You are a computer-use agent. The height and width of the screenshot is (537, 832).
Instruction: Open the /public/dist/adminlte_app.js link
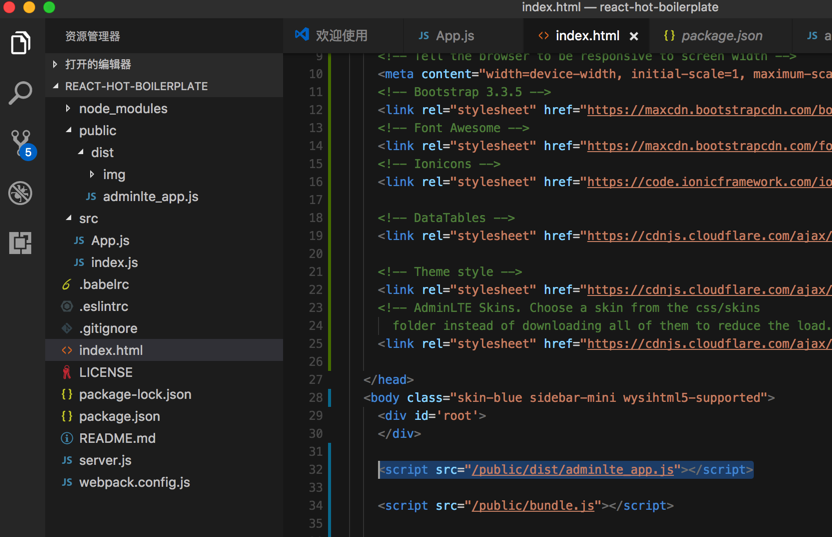pyautogui.click(x=575, y=470)
